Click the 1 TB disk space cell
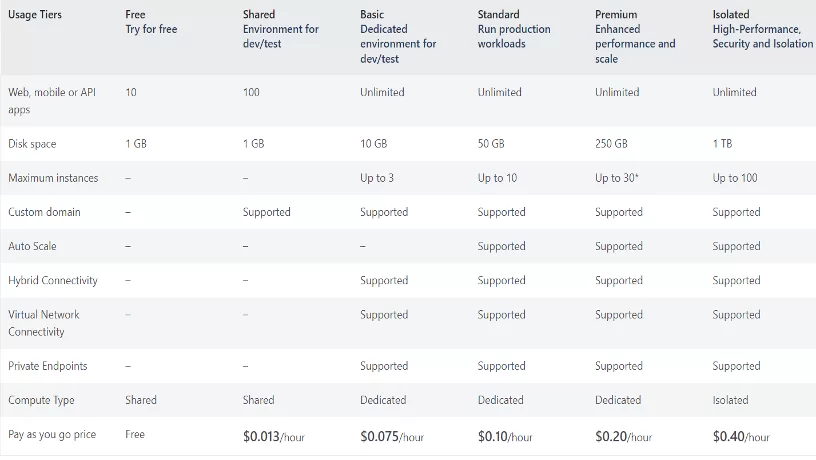 click(722, 144)
